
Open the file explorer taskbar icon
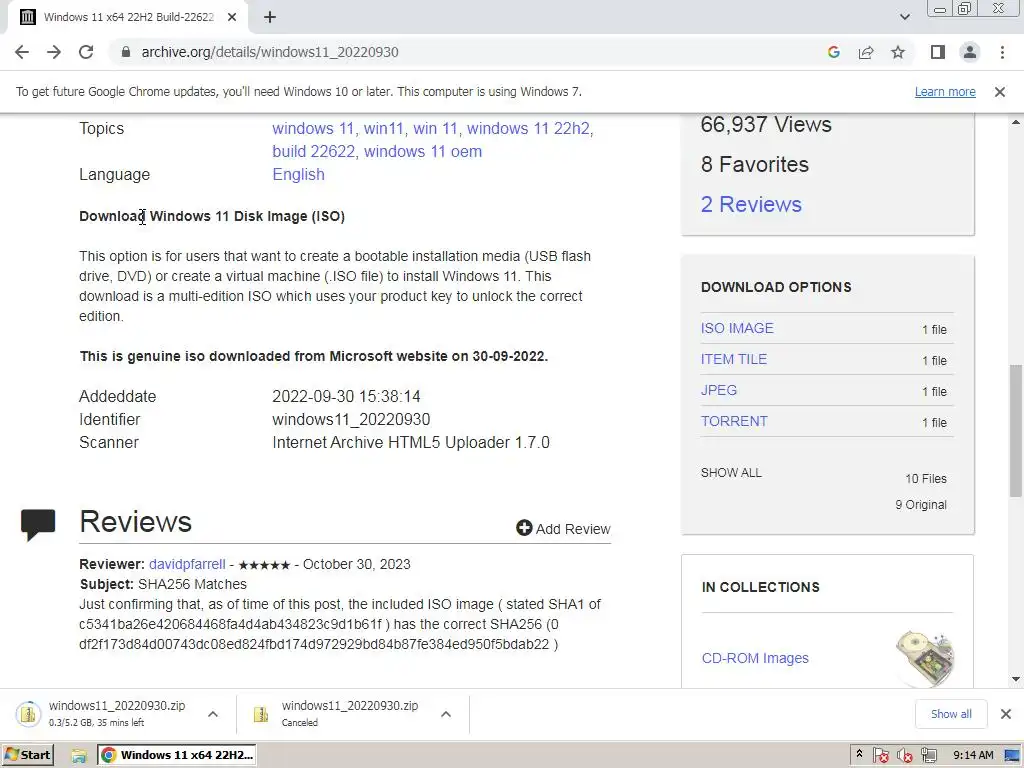tap(79, 756)
